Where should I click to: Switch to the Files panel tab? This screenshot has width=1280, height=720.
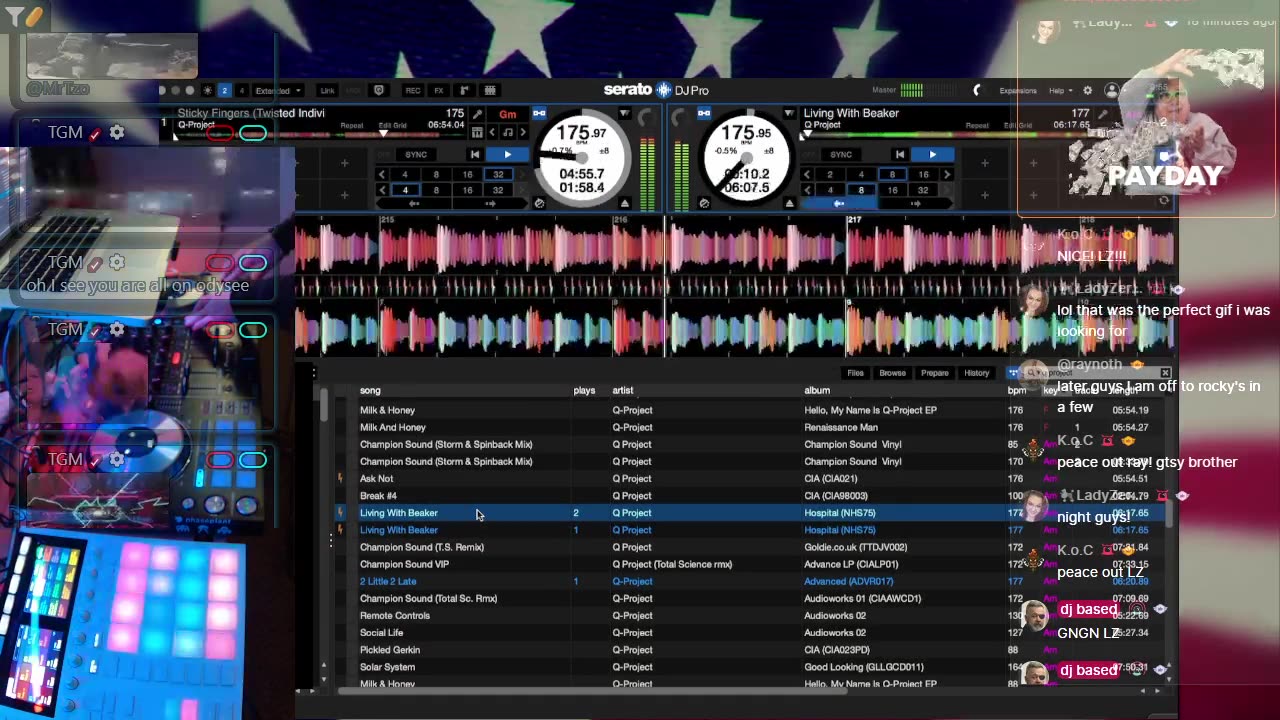click(x=855, y=373)
